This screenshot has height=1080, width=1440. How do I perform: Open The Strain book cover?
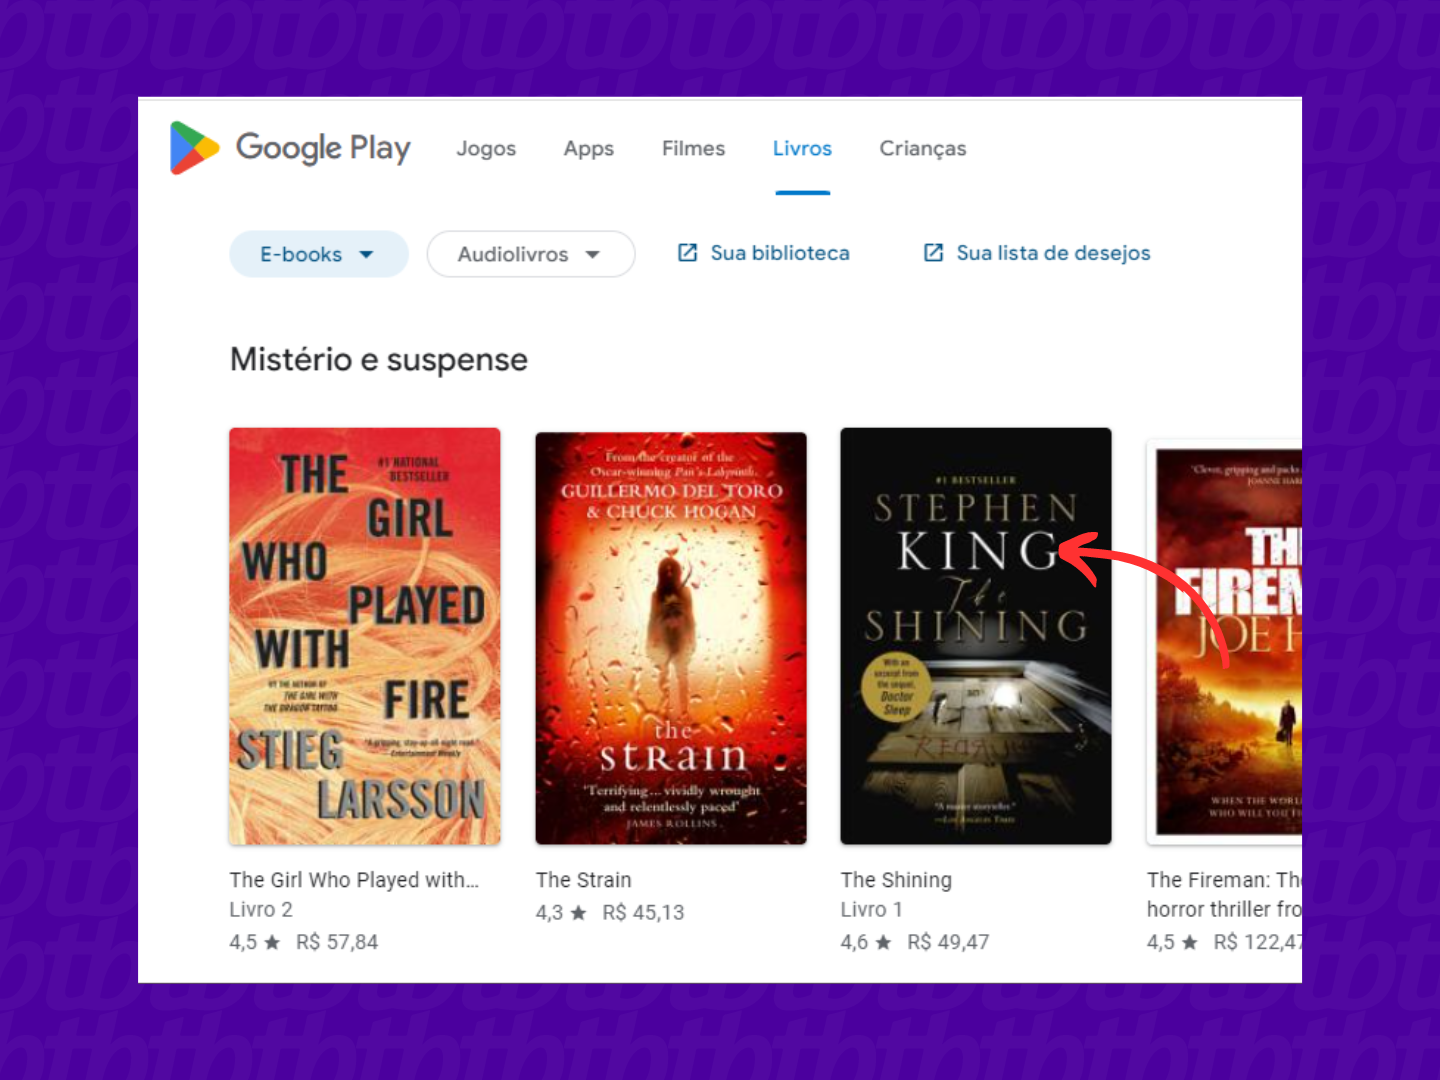point(671,638)
